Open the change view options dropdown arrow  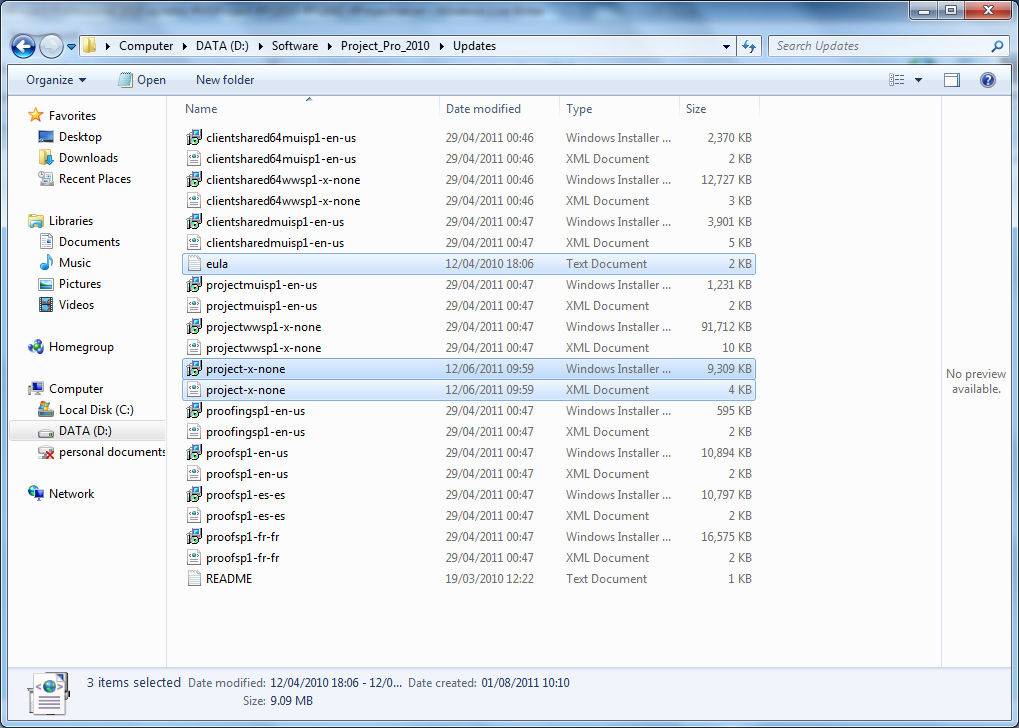click(919, 80)
